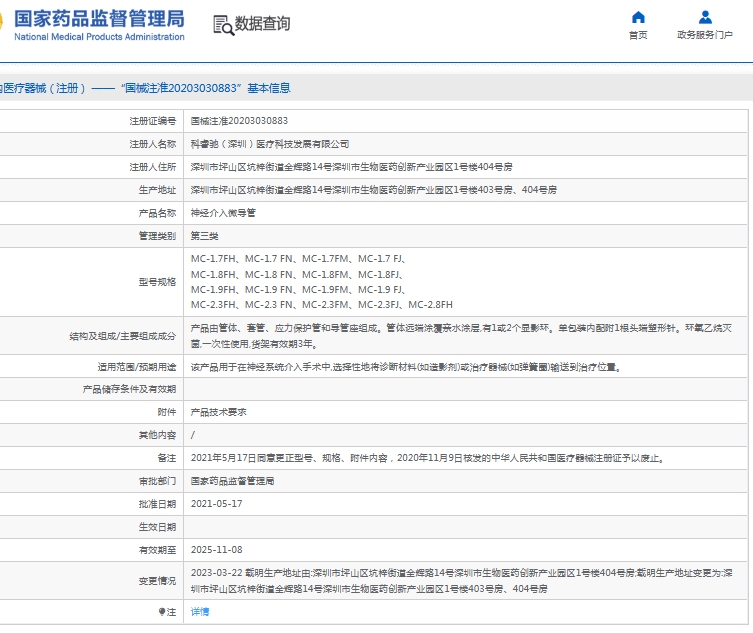This screenshot has height=633, width=753.
Task: Click model line starting MC-1.8FH
Action: 297,275
